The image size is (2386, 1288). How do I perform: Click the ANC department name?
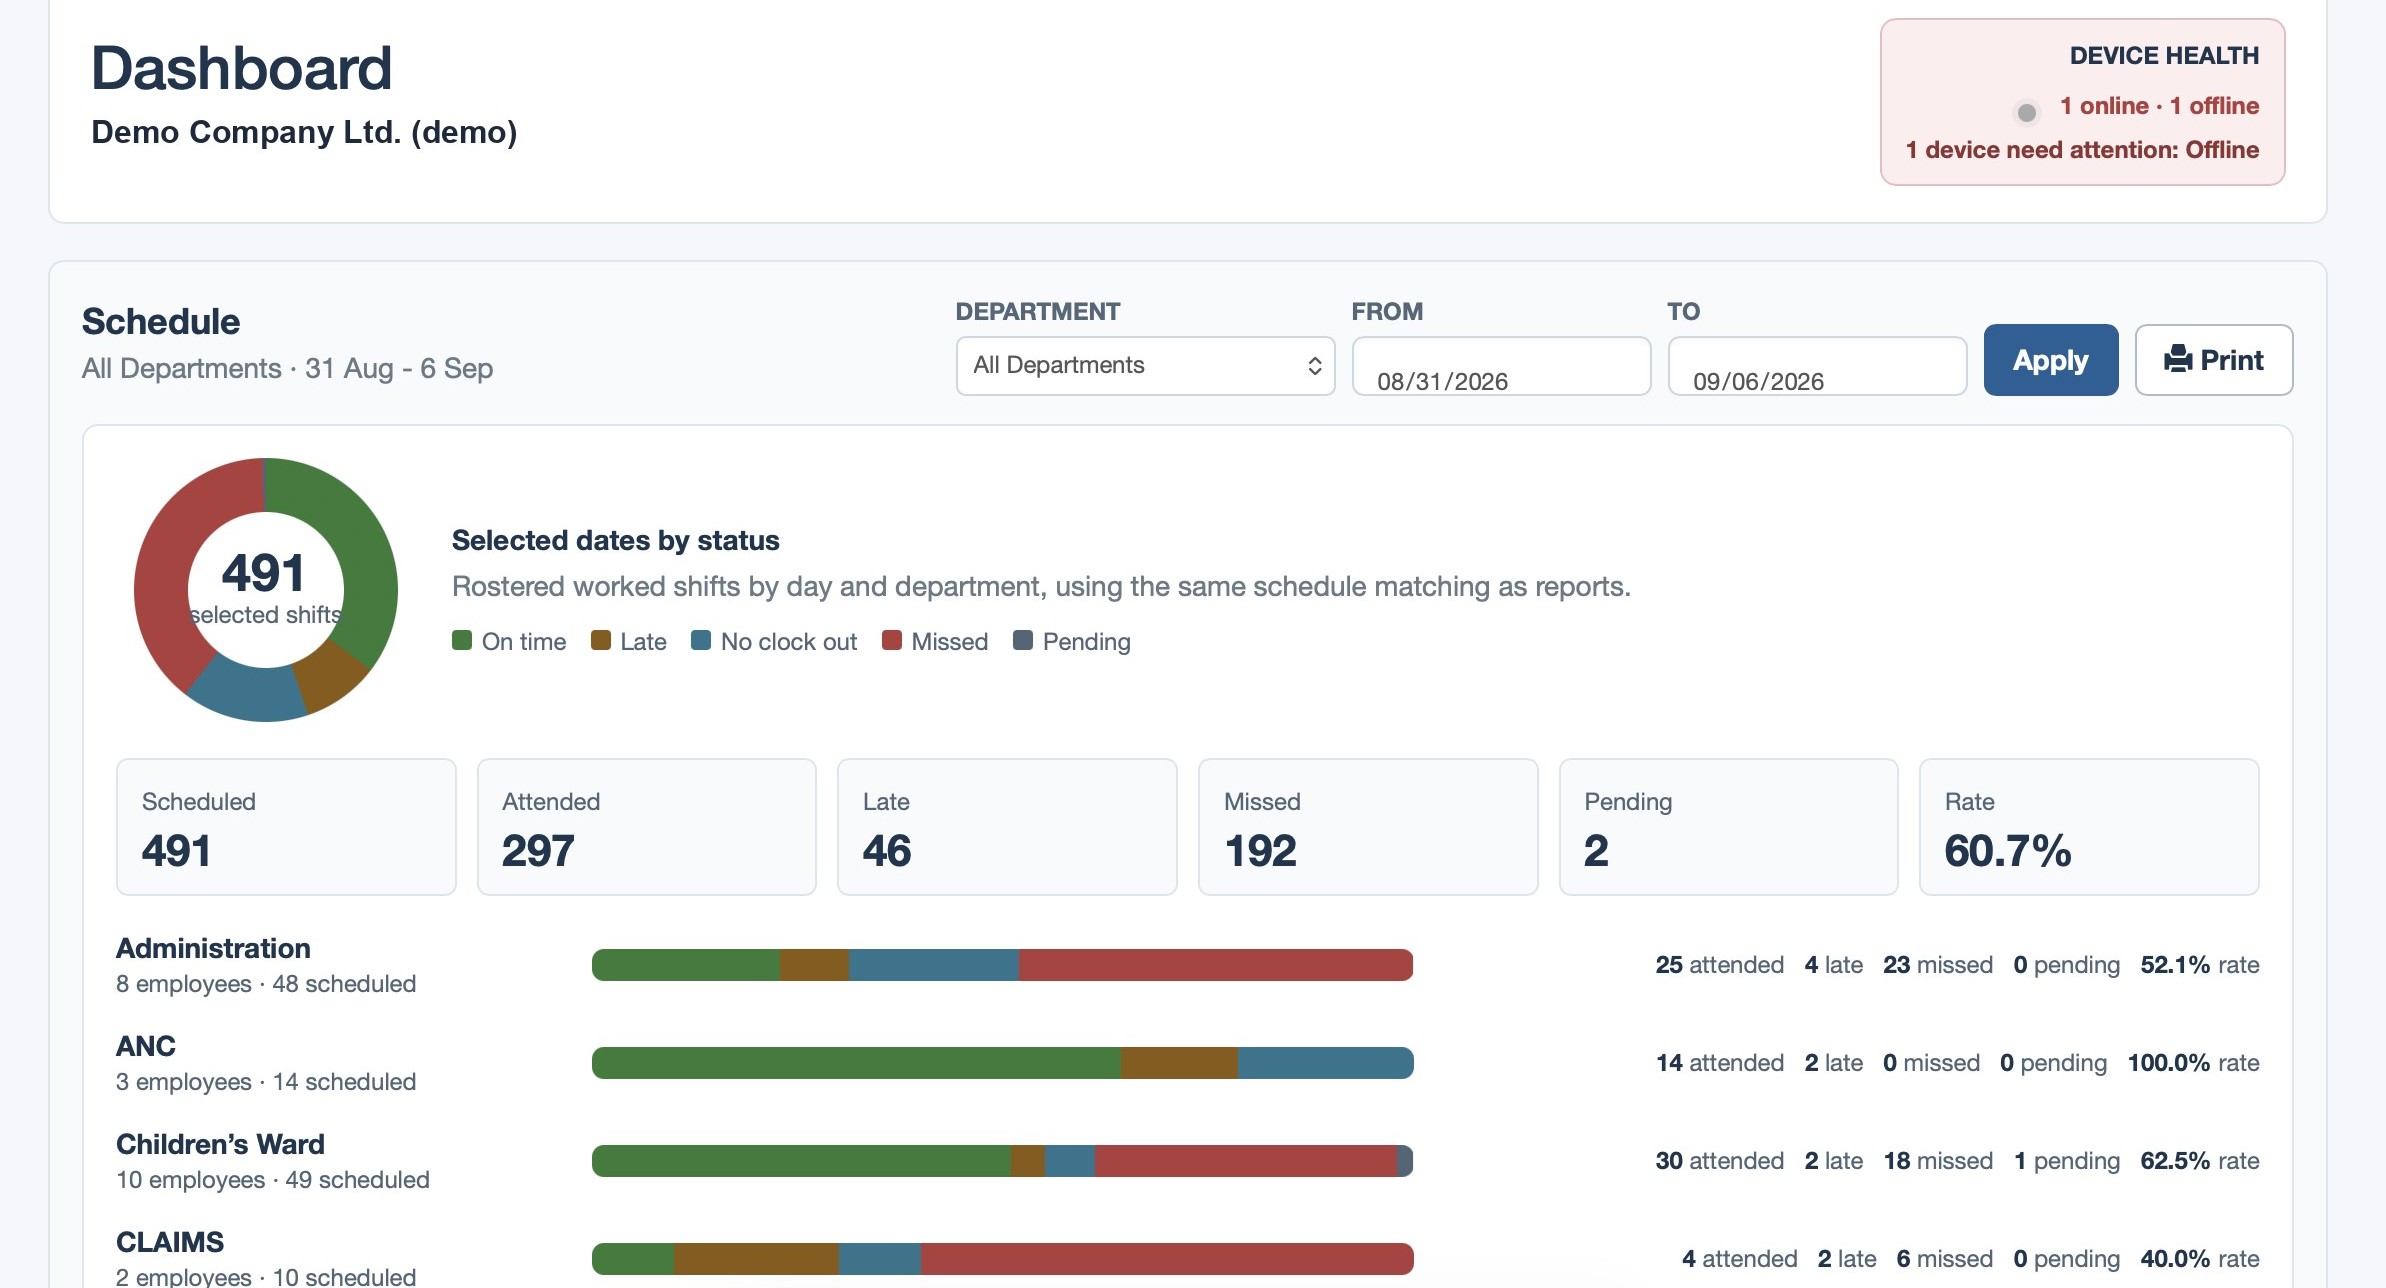pyautogui.click(x=146, y=1046)
